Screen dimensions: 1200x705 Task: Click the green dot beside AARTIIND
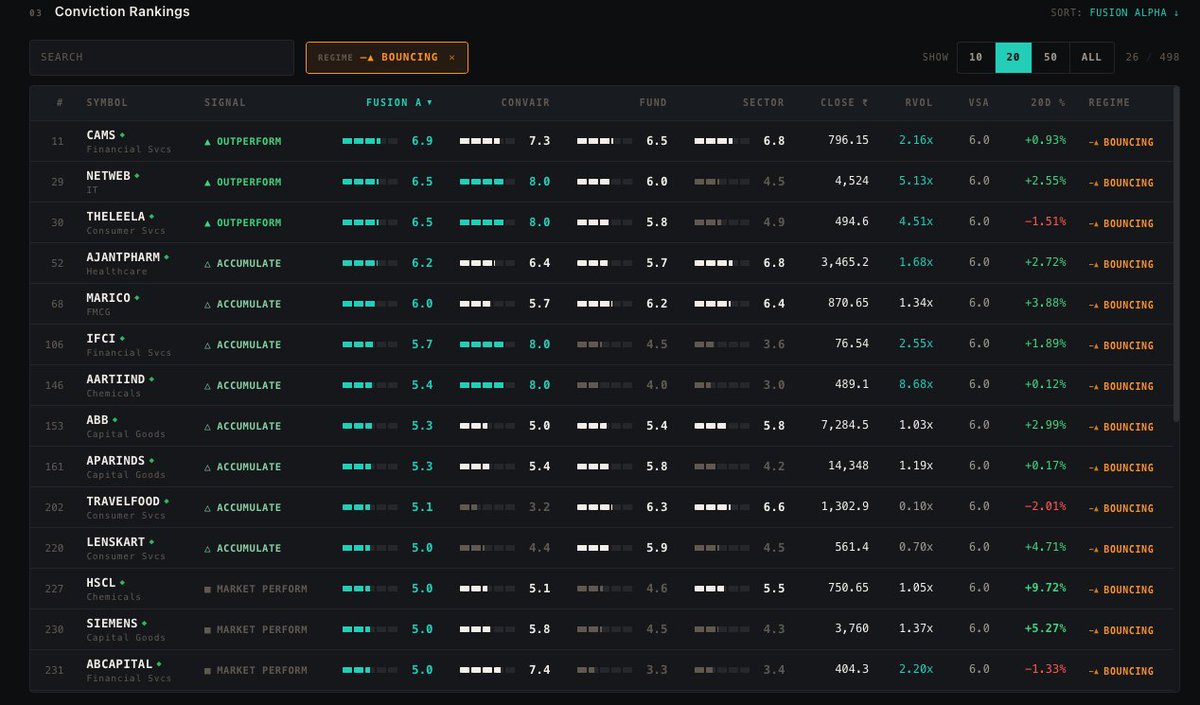pos(152,379)
